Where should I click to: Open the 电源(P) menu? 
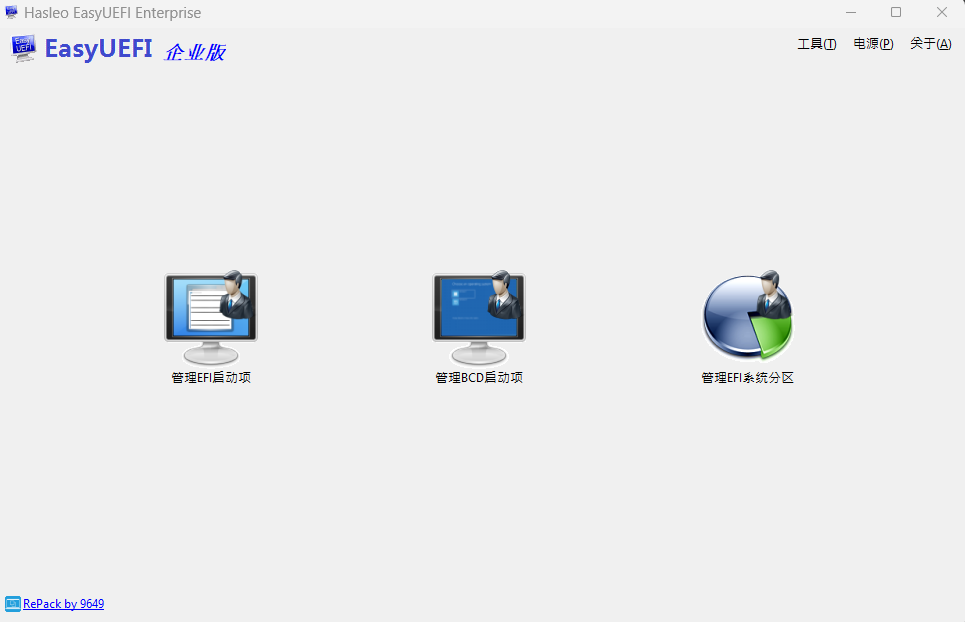(873, 44)
